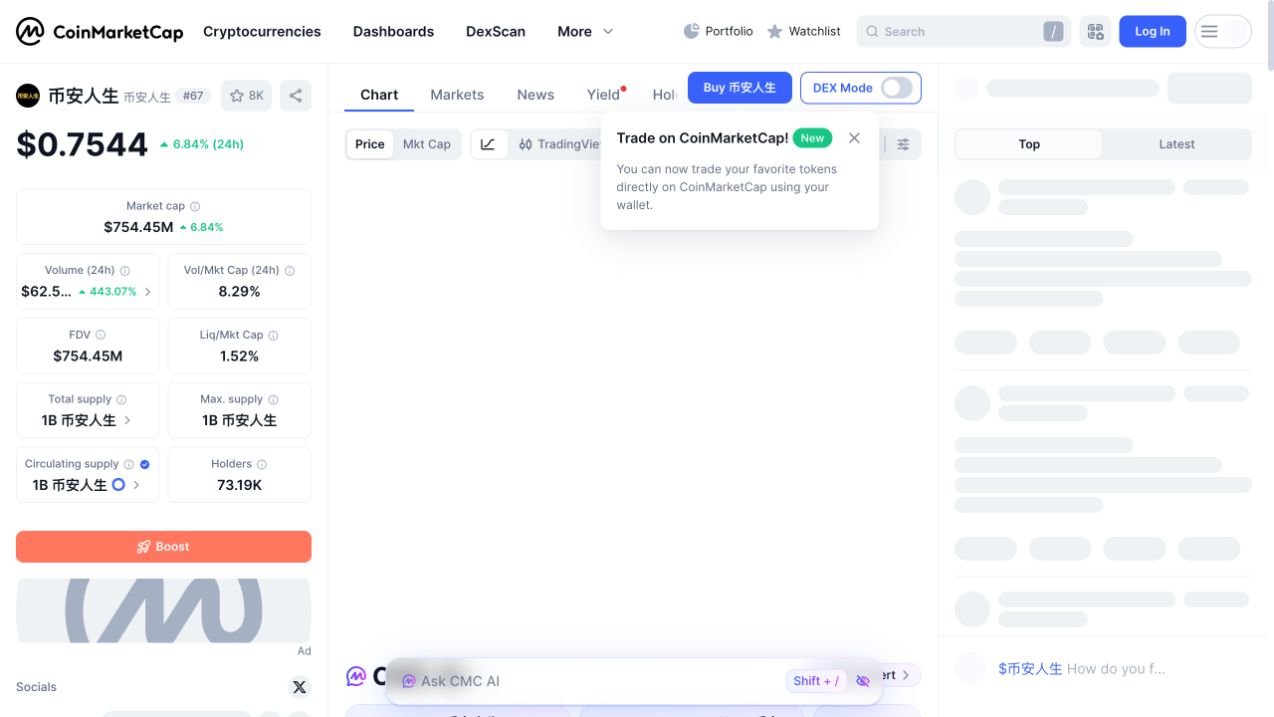Open the Cryptocurrencies menu
1274x717 pixels.
click(x=262, y=32)
